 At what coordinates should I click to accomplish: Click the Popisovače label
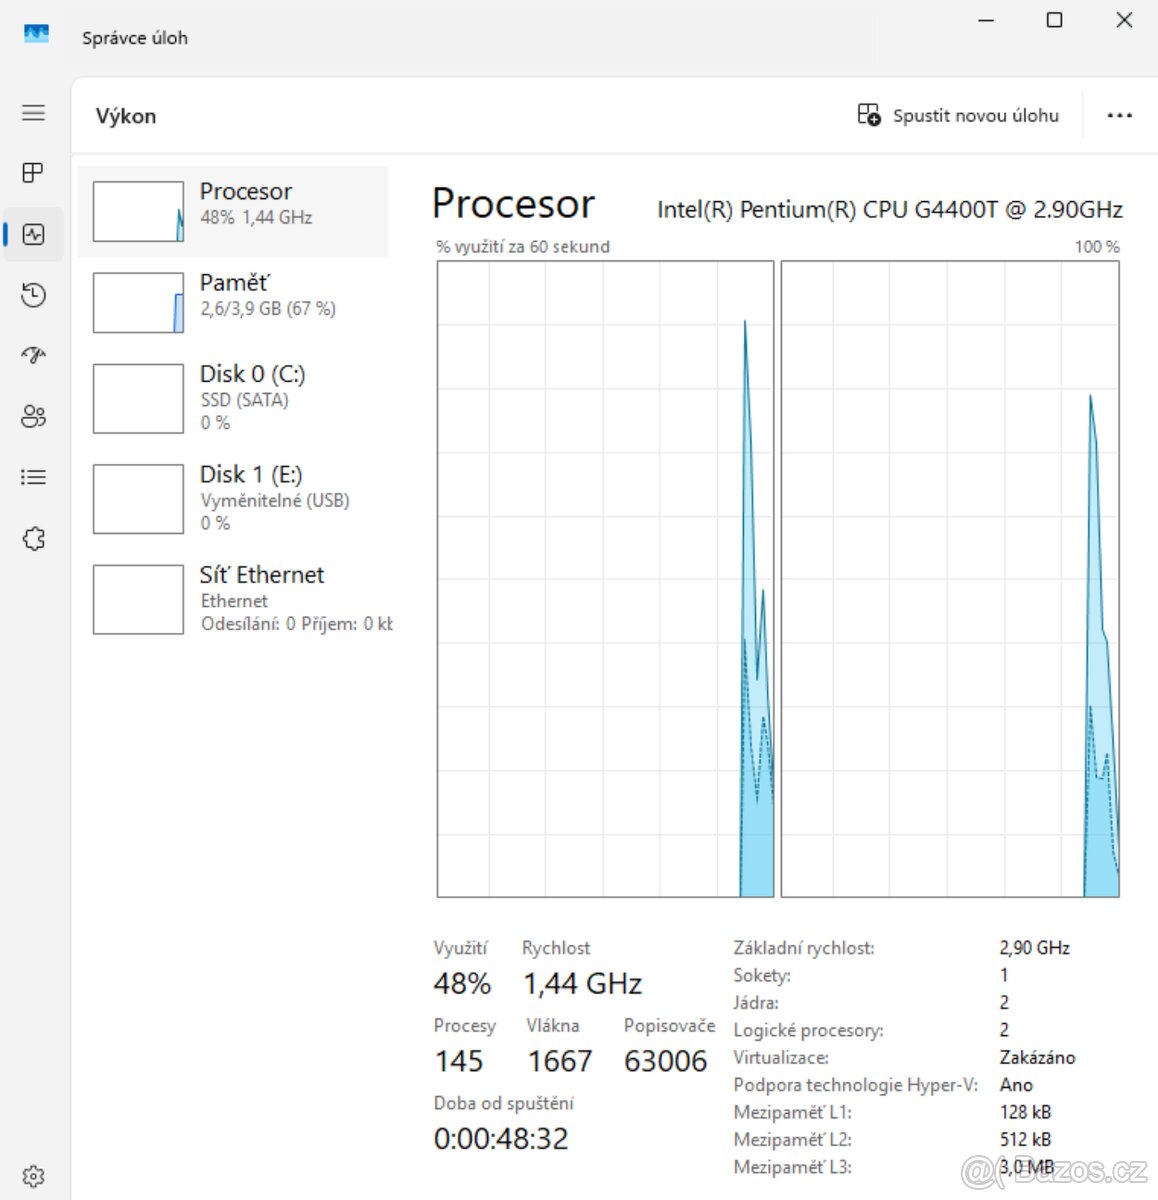pyautogui.click(x=670, y=1026)
